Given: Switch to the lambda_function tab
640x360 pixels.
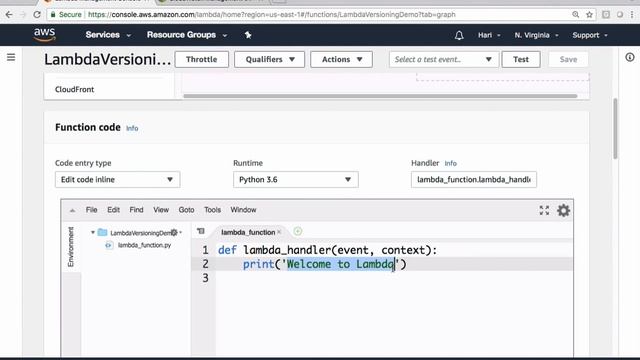Looking at the screenshot, I should pyautogui.click(x=248, y=232).
